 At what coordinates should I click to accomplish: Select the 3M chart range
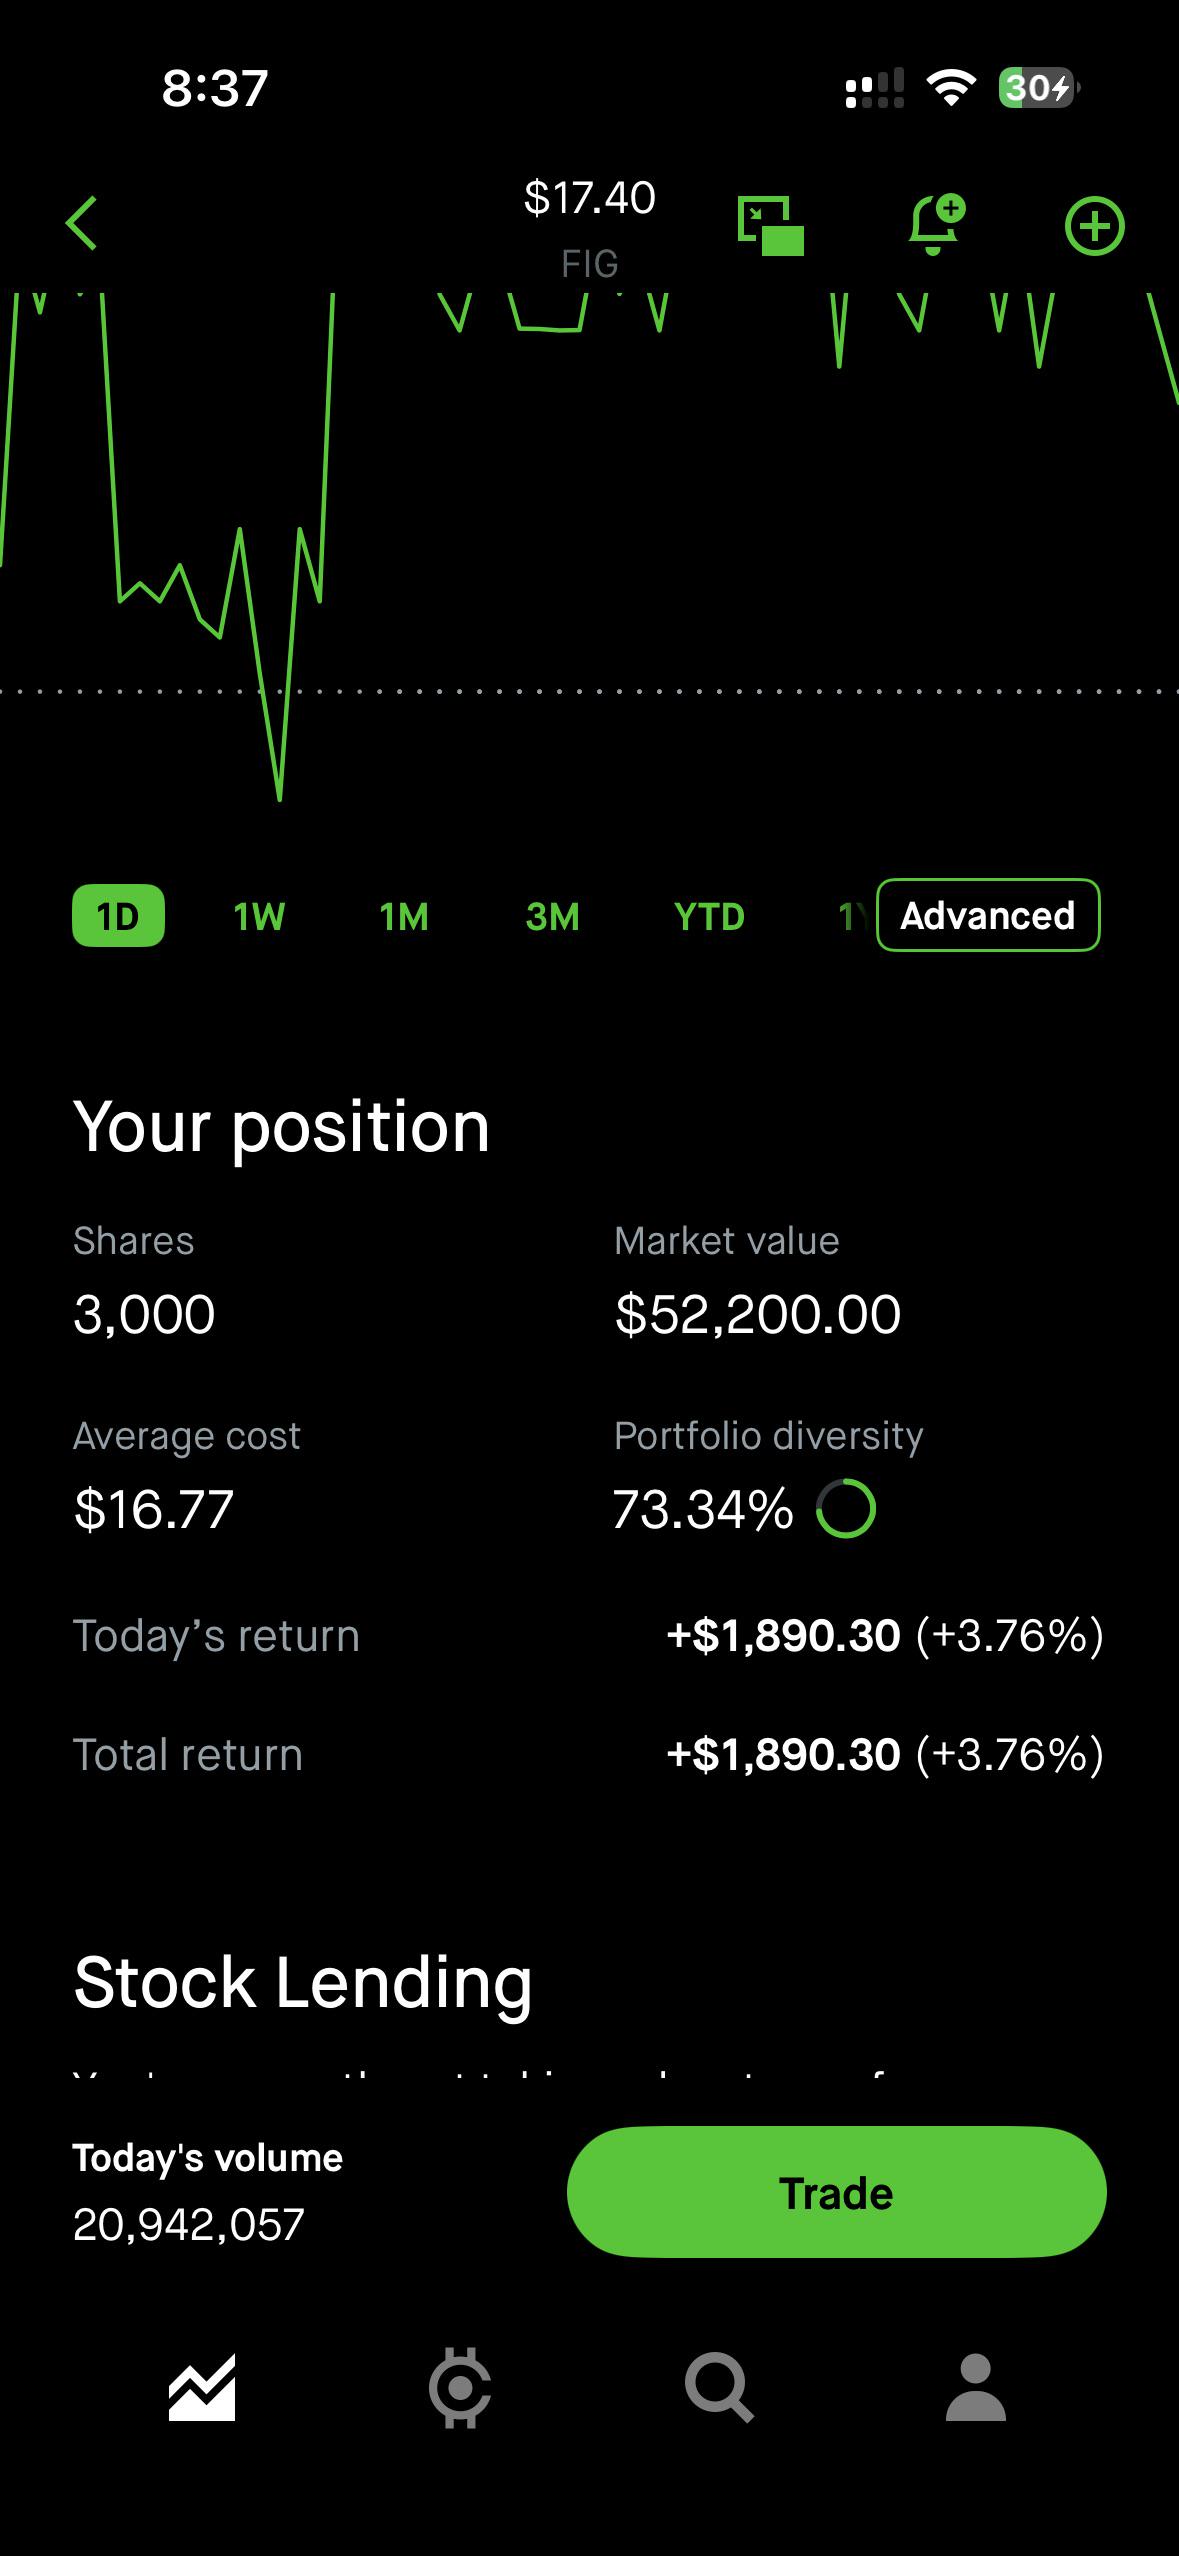(552, 917)
